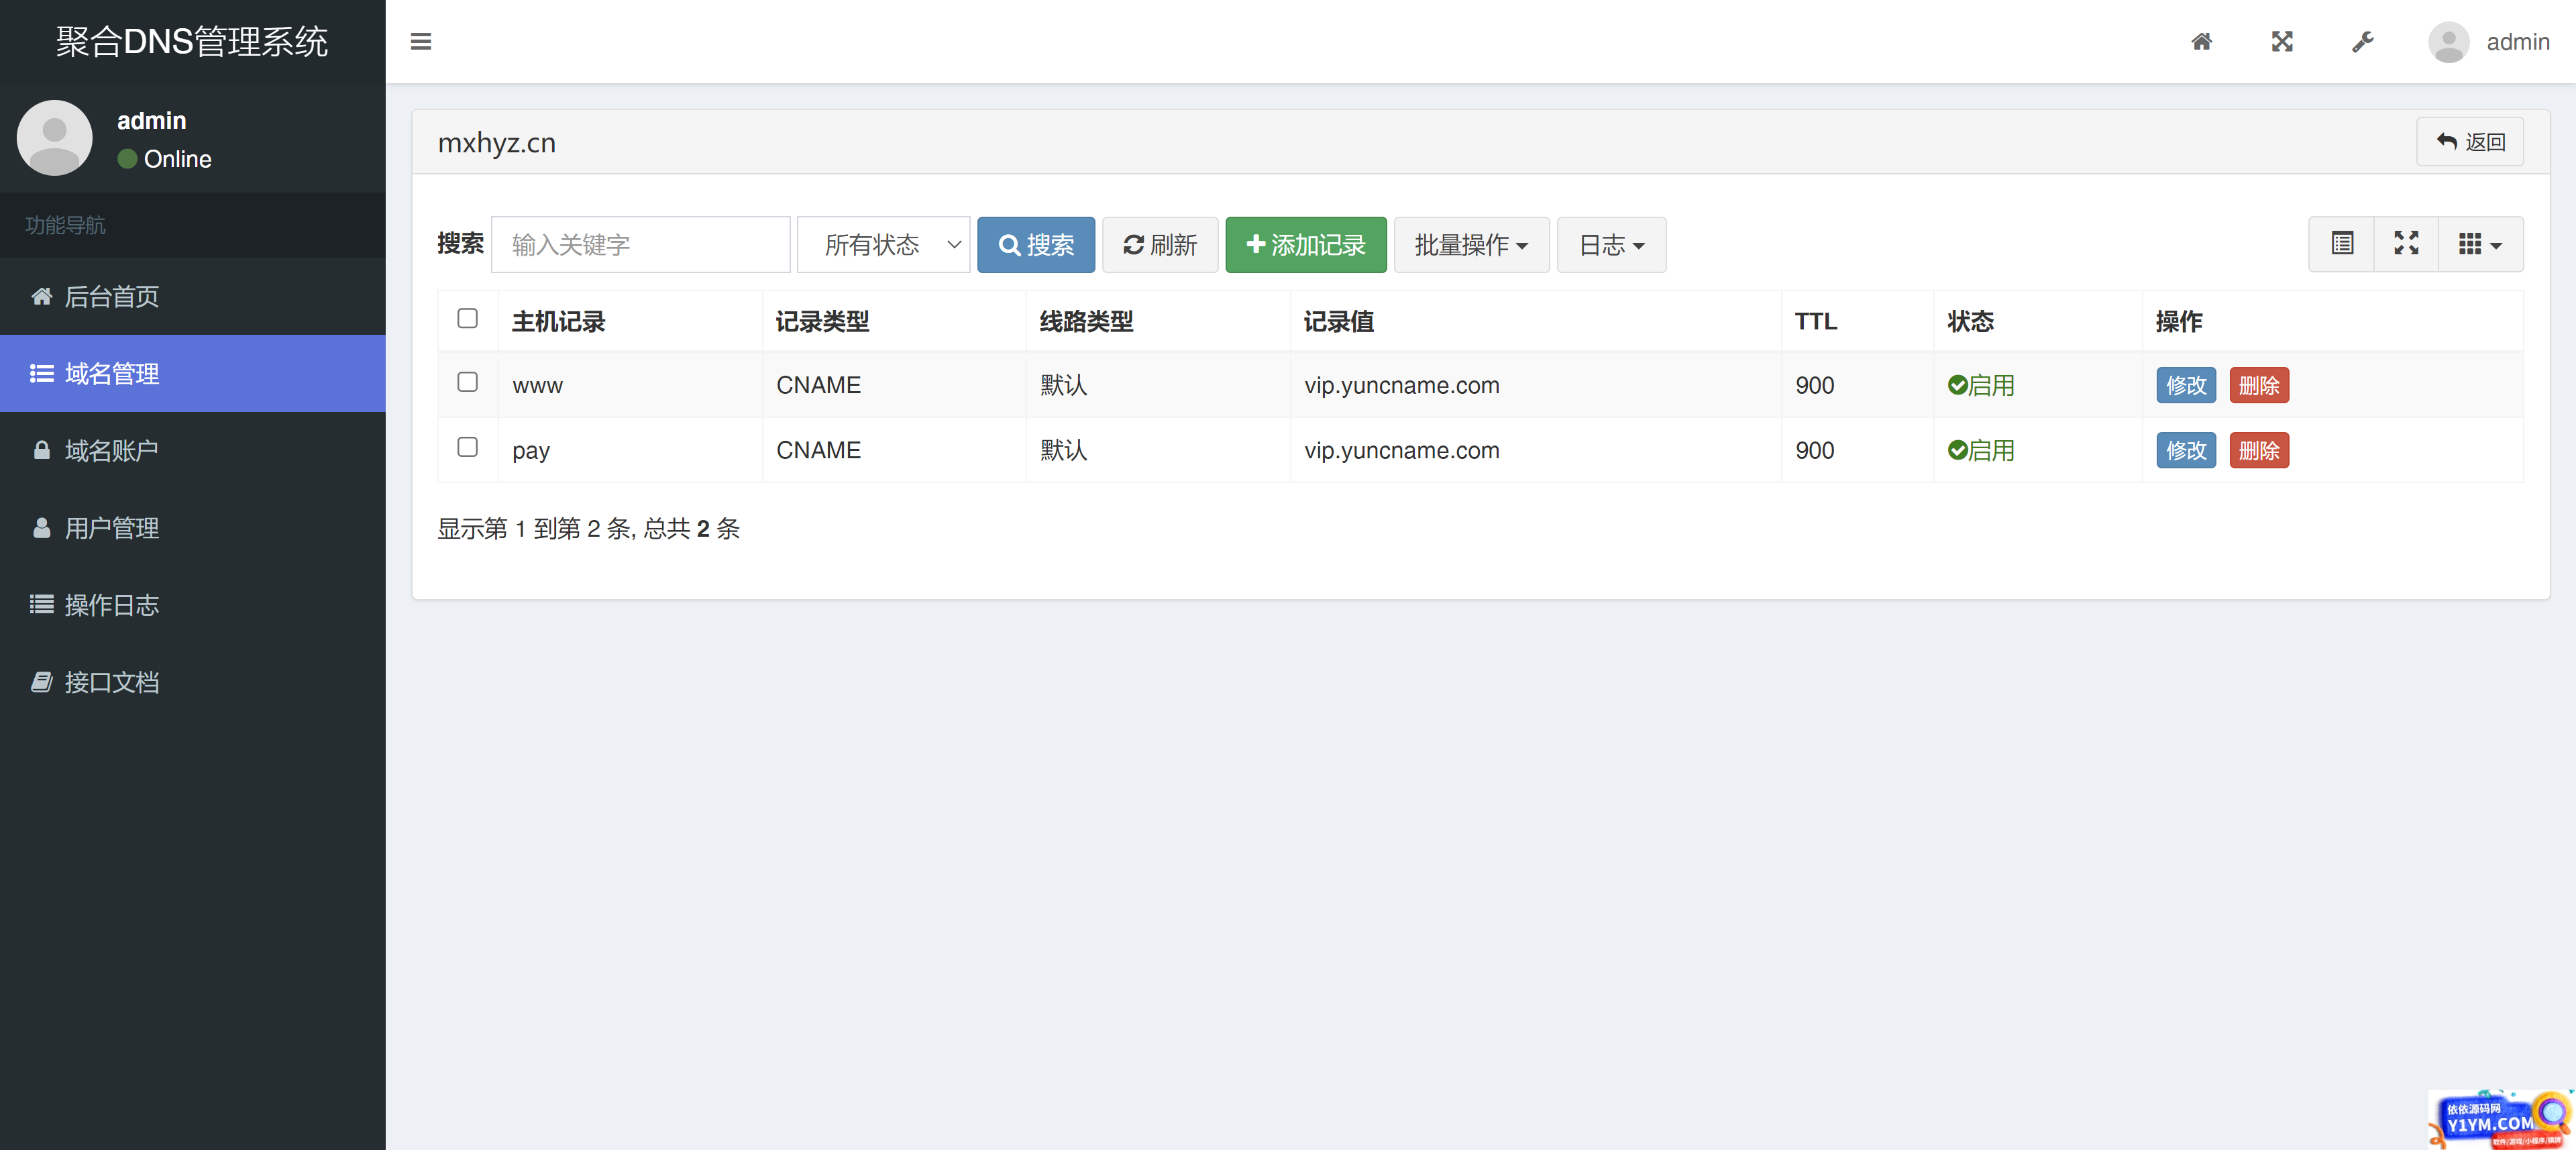
Task: Click 启用 status of pay record
Action: pyautogui.click(x=1981, y=450)
